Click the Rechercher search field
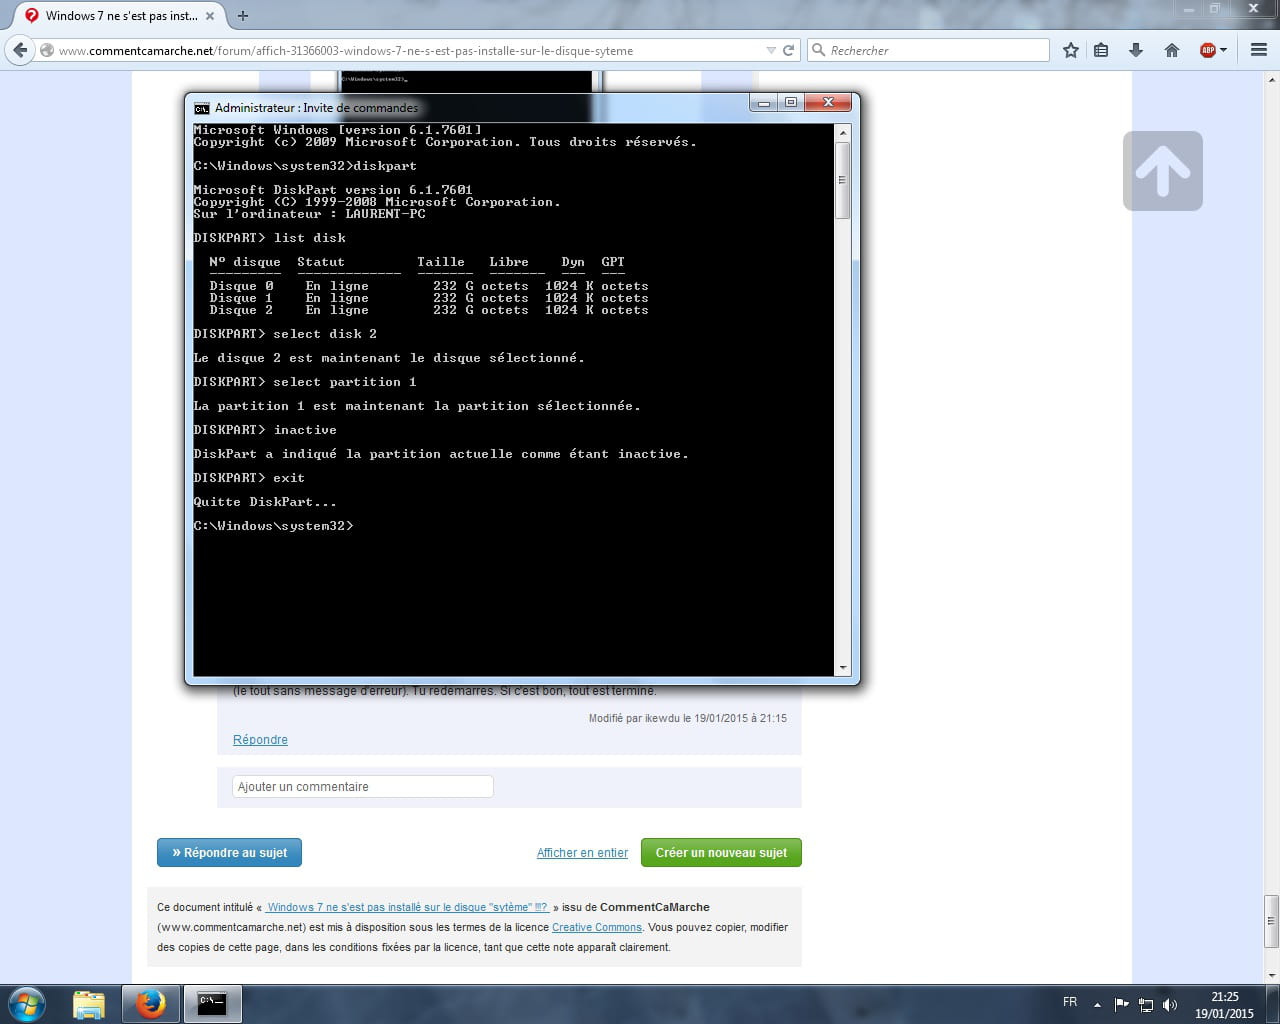This screenshot has width=1280, height=1024. pos(928,50)
